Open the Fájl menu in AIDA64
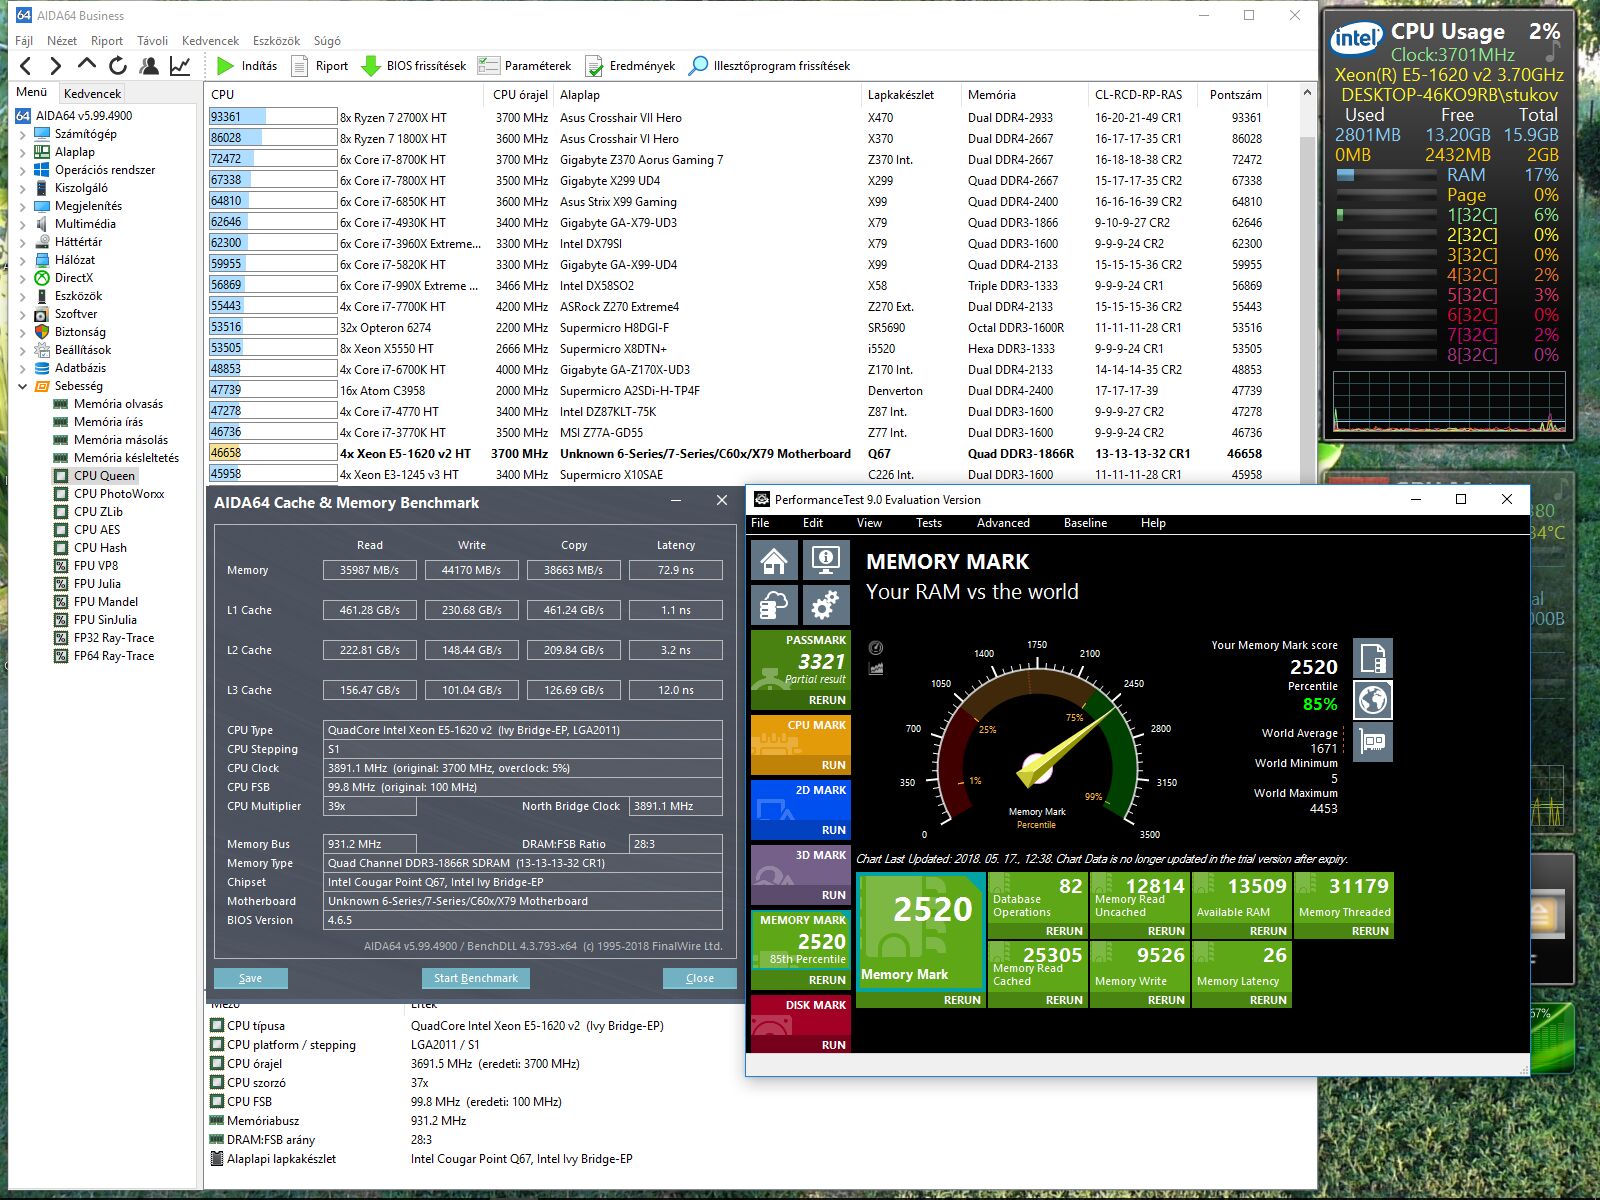The width and height of the screenshot is (1600, 1200). pyautogui.click(x=24, y=41)
